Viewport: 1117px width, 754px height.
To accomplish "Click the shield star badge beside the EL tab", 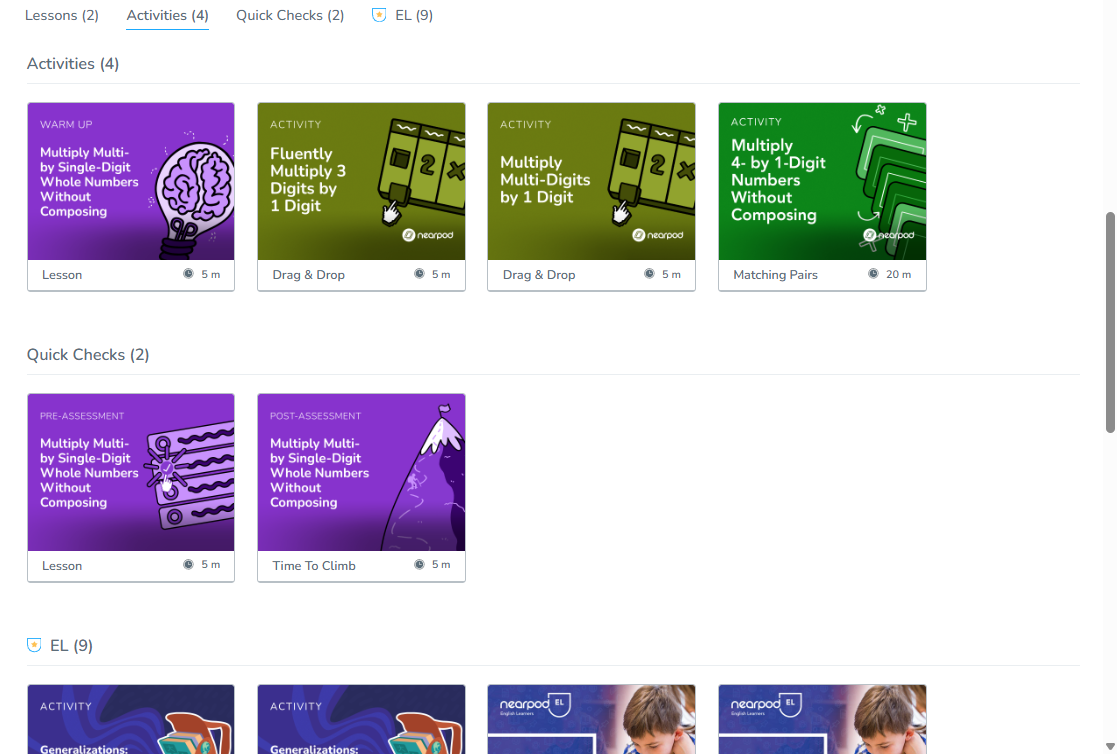I will pyautogui.click(x=378, y=14).
